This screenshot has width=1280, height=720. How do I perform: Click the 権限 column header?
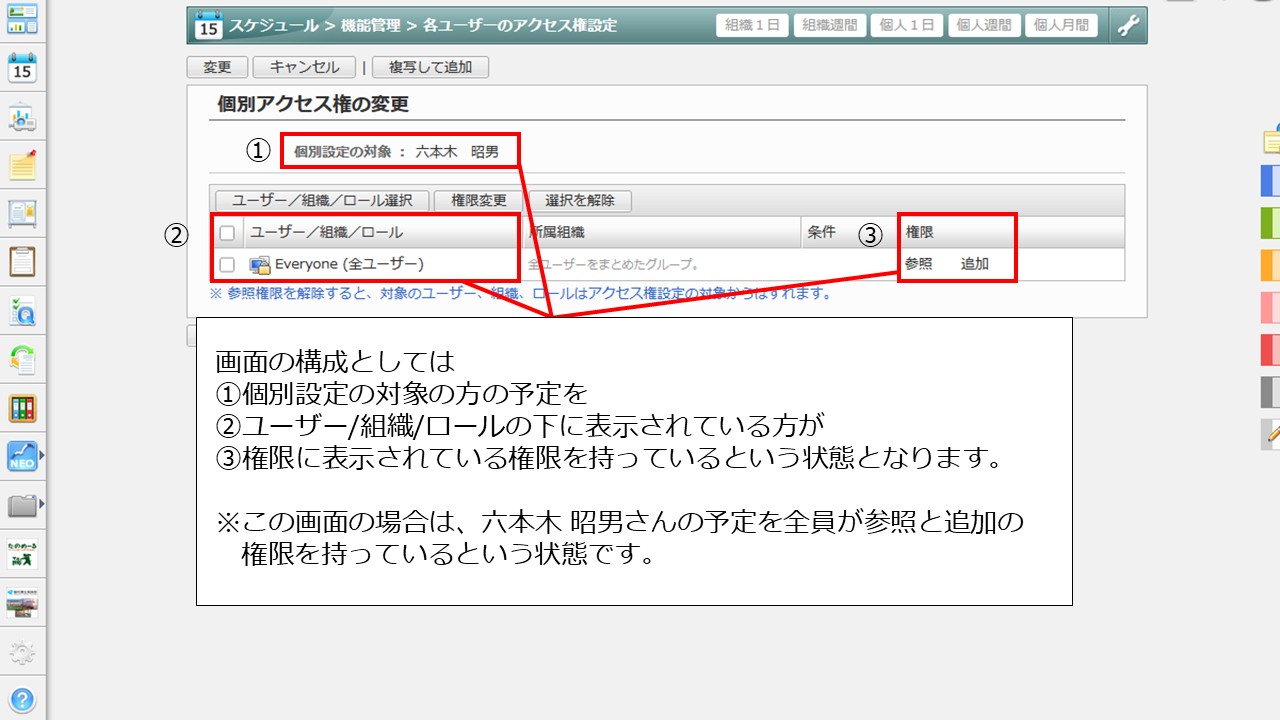click(919, 232)
